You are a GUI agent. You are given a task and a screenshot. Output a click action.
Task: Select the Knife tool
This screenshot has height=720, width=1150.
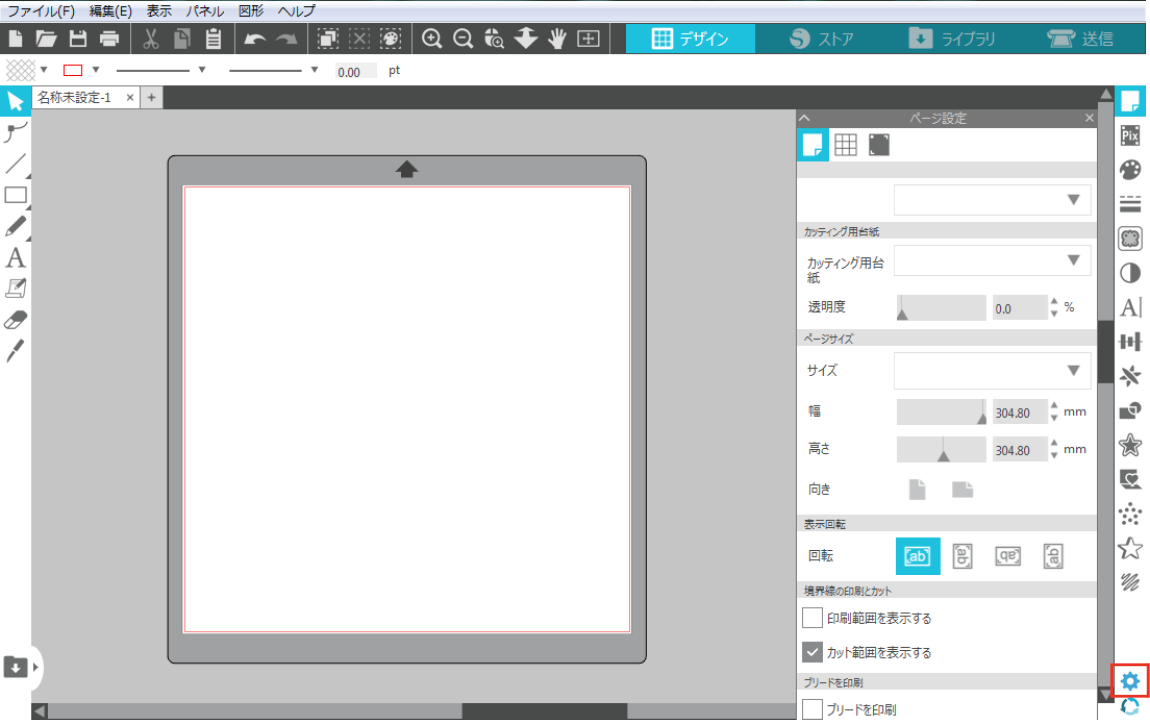coord(15,351)
